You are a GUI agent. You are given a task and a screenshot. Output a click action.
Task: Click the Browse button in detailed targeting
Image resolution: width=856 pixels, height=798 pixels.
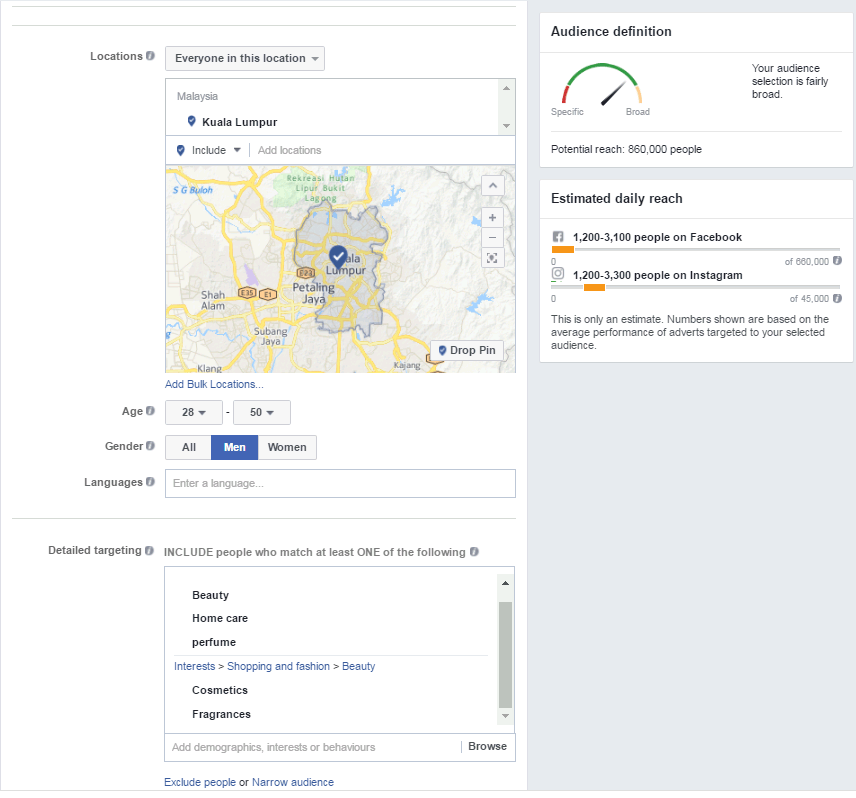coord(487,746)
